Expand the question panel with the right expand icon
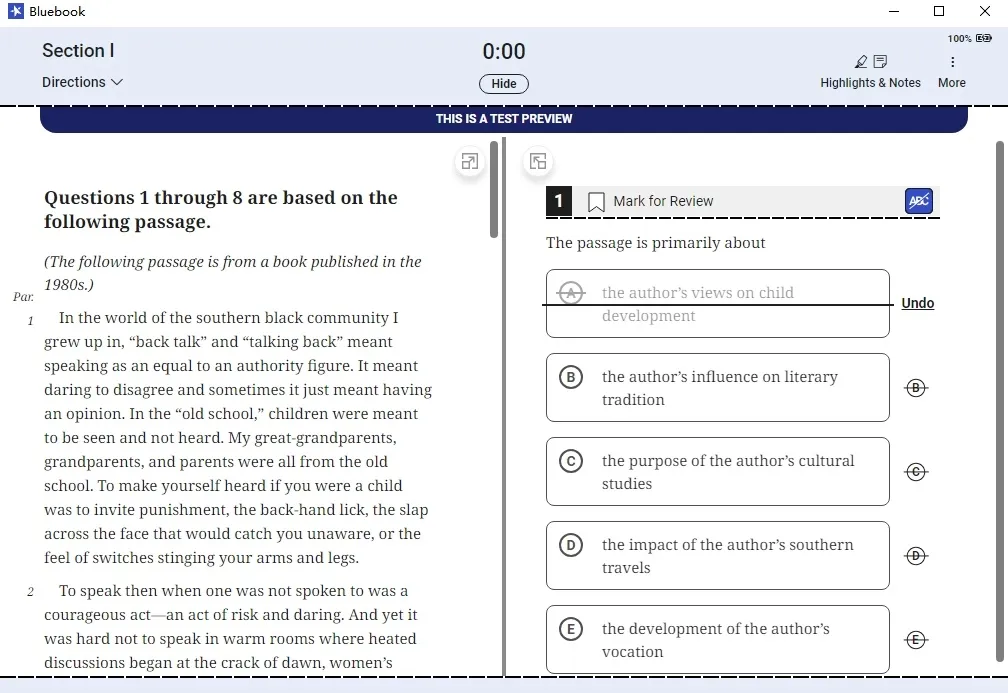Image resolution: width=1008 pixels, height=693 pixels. [x=538, y=161]
